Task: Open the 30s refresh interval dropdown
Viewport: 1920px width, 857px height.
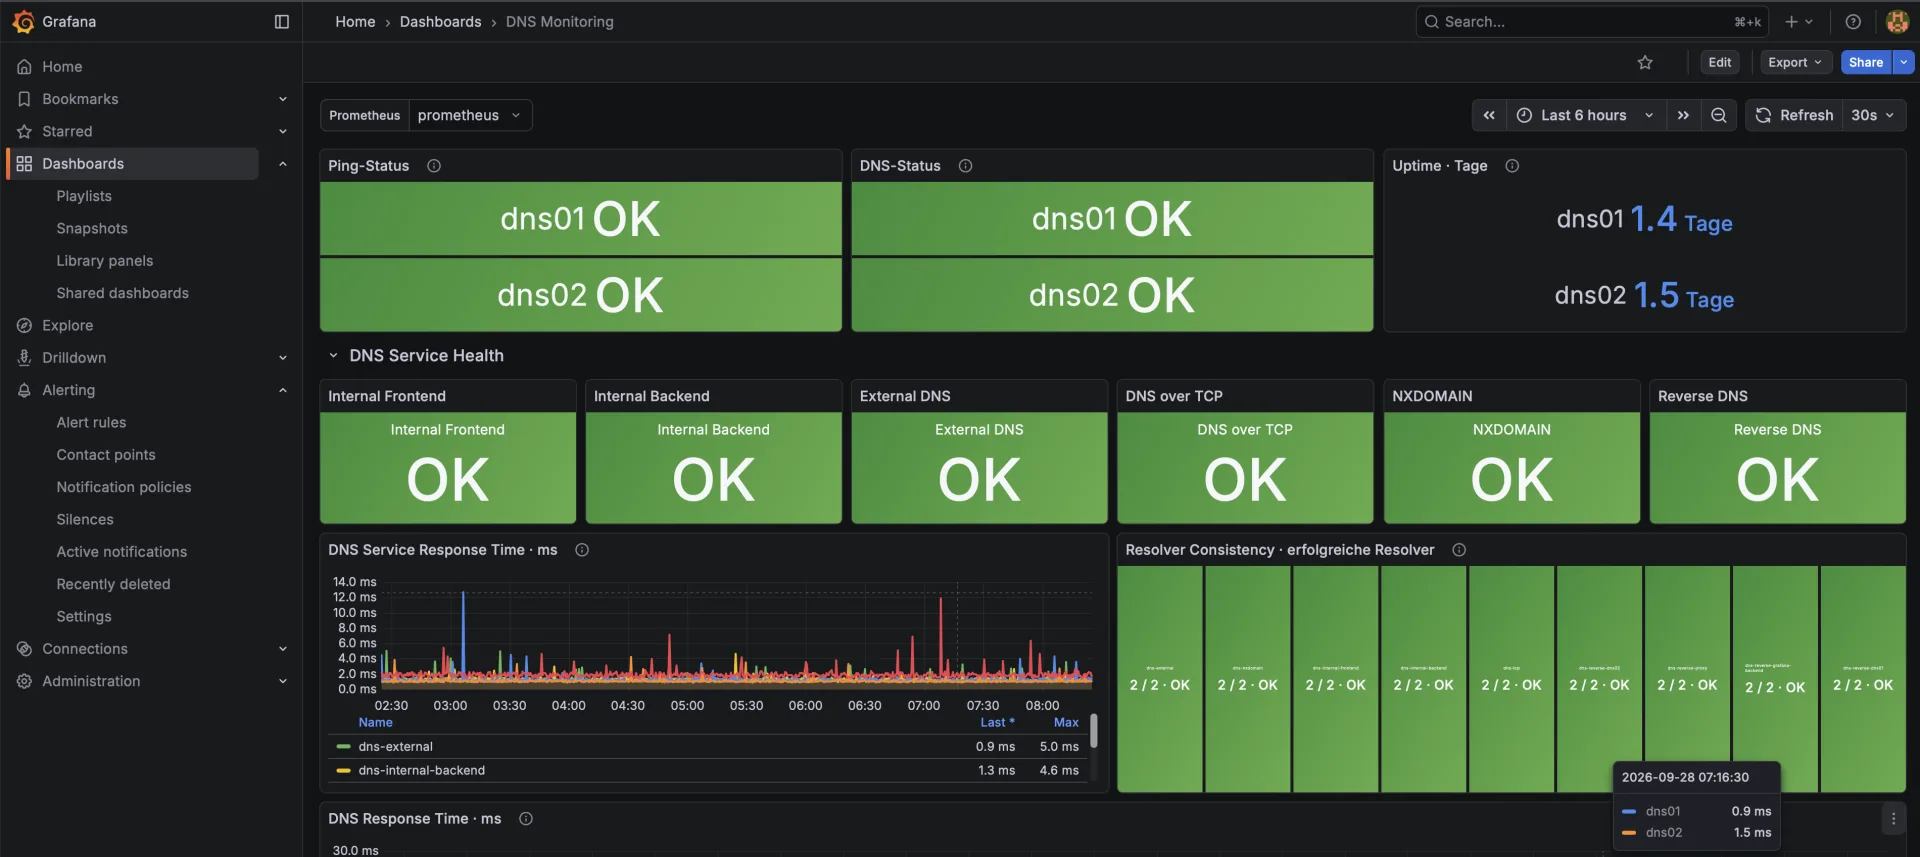Action: pyautogui.click(x=1873, y=115)
